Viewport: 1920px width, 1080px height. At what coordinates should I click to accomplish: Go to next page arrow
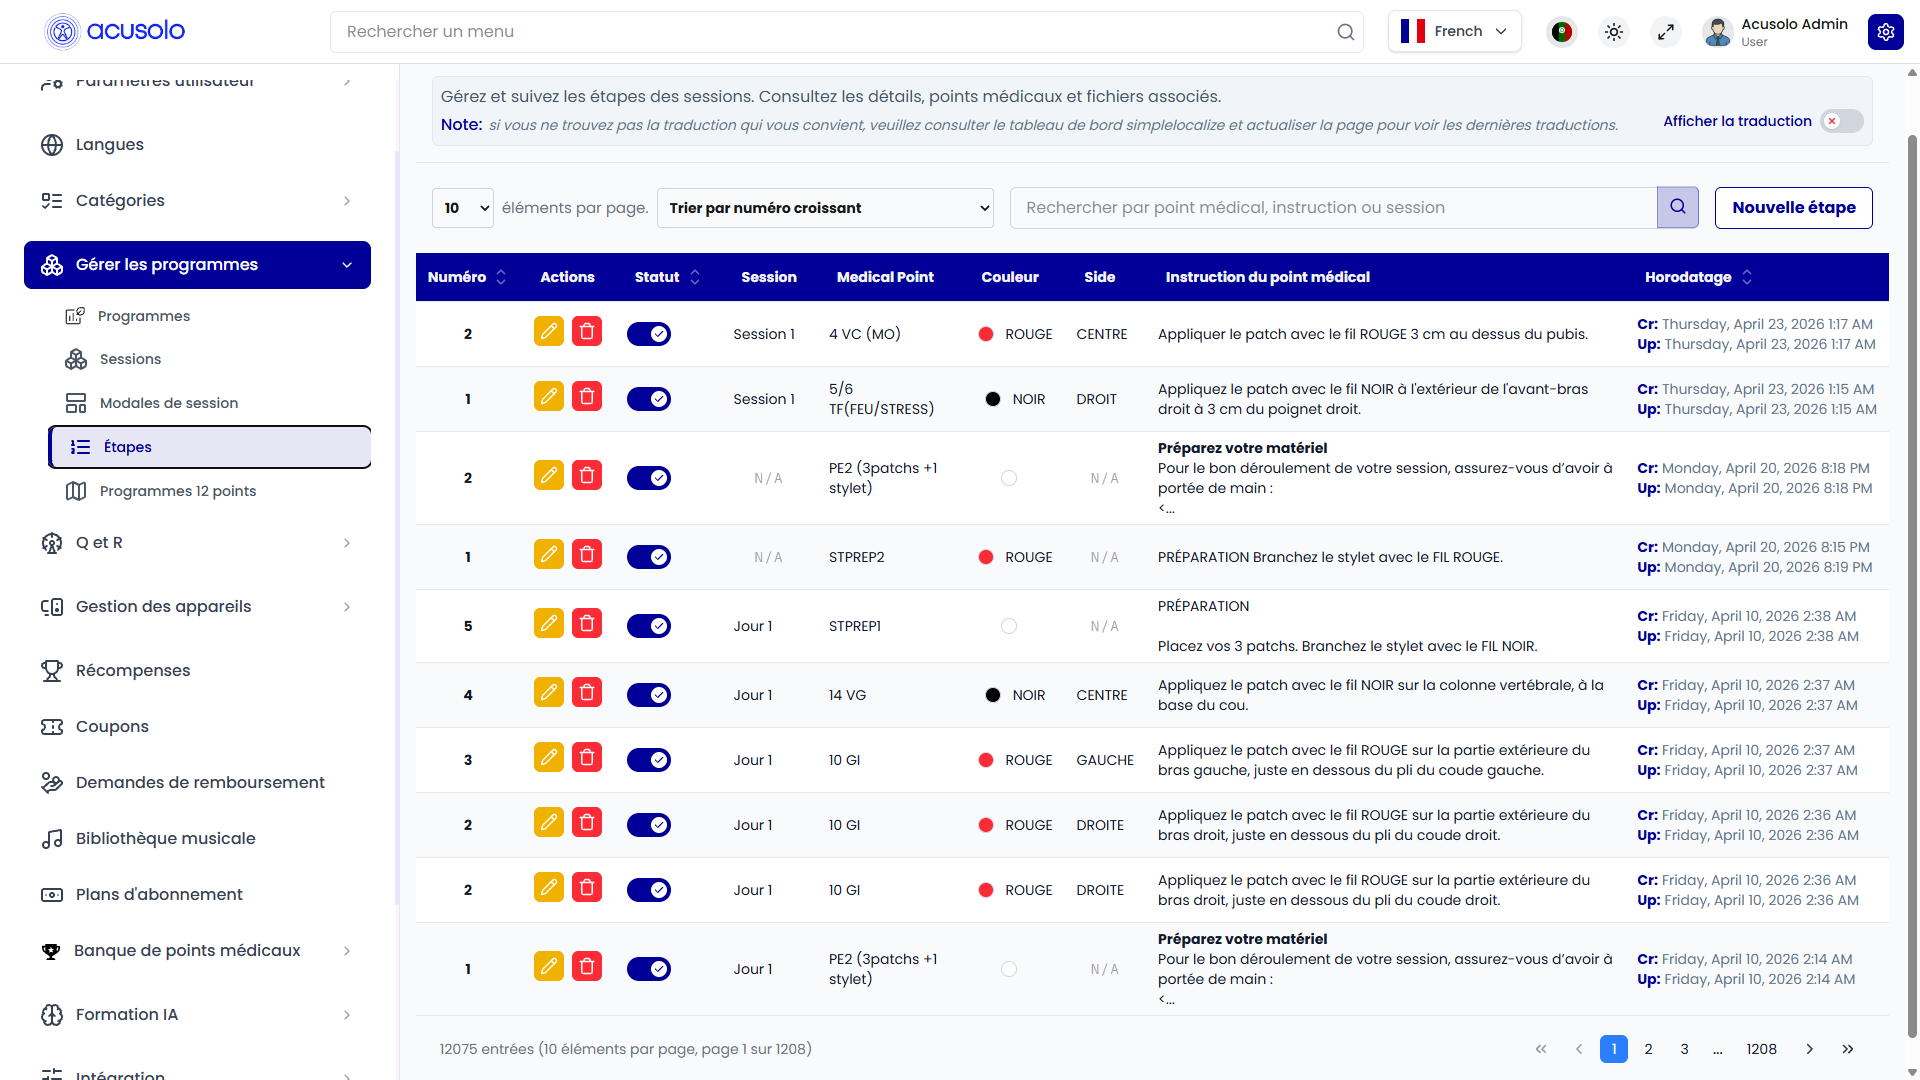1809,1049
